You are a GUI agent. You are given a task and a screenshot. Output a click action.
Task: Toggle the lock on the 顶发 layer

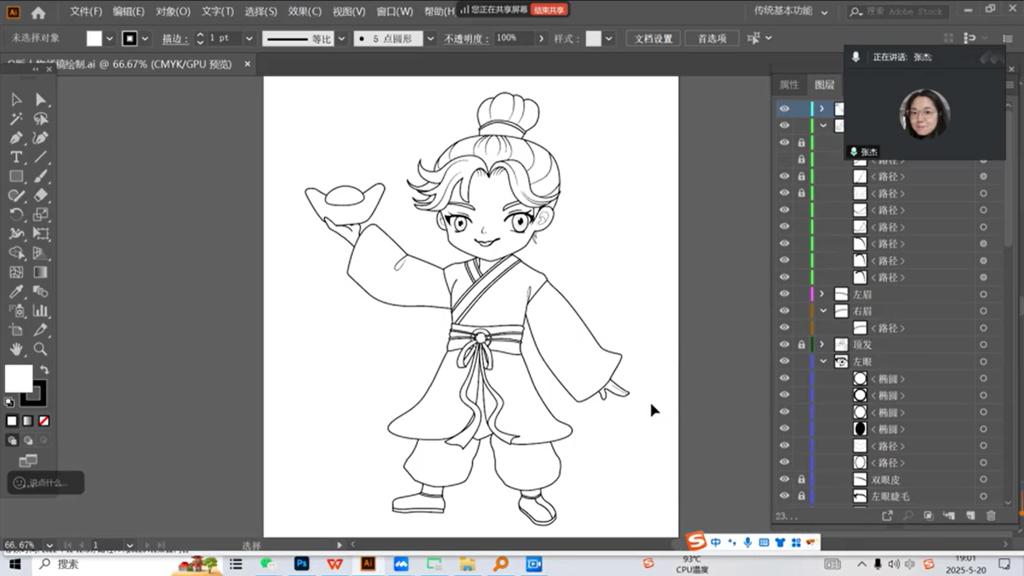click(801, 345)
